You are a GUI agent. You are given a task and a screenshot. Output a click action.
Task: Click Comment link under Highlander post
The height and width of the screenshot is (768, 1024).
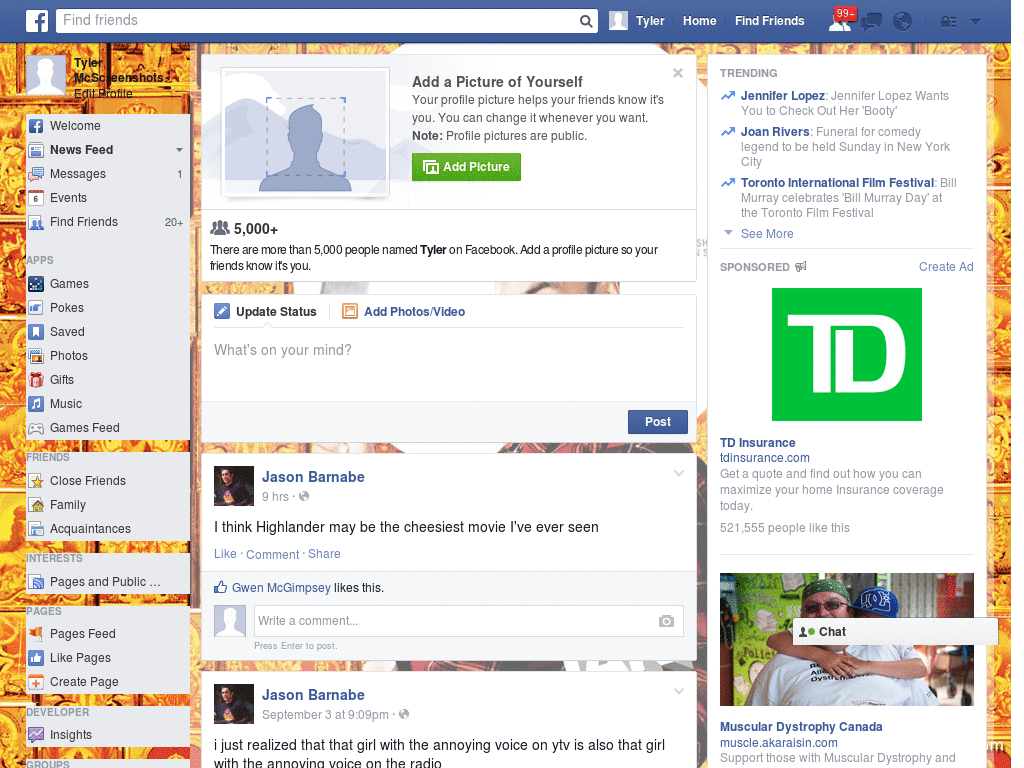272,554
